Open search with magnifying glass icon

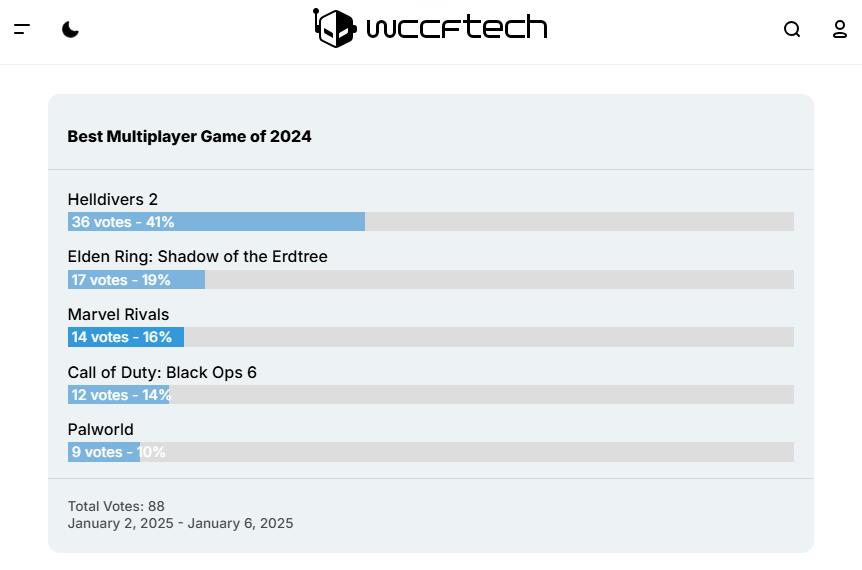coord(792,29)
